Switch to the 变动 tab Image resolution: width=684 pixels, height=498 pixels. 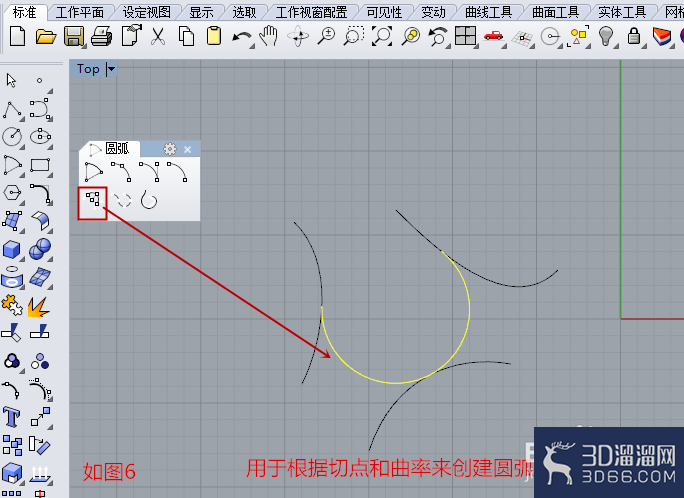click(433, 12)
